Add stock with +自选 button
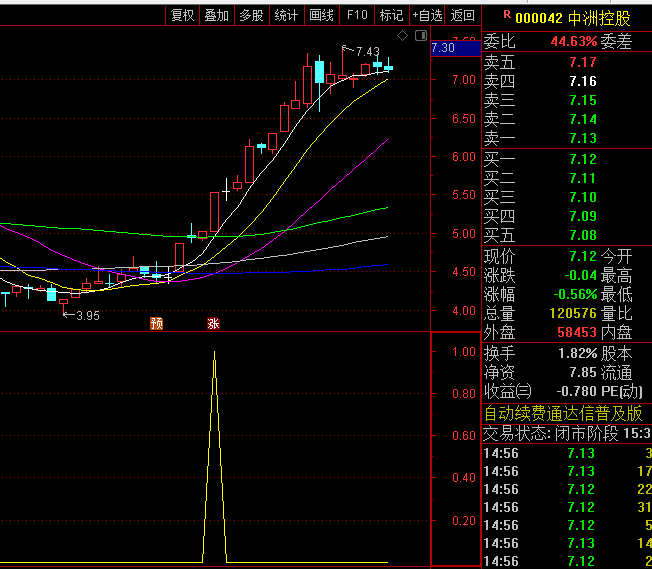 pyautogui.click(x=427, y=15)
